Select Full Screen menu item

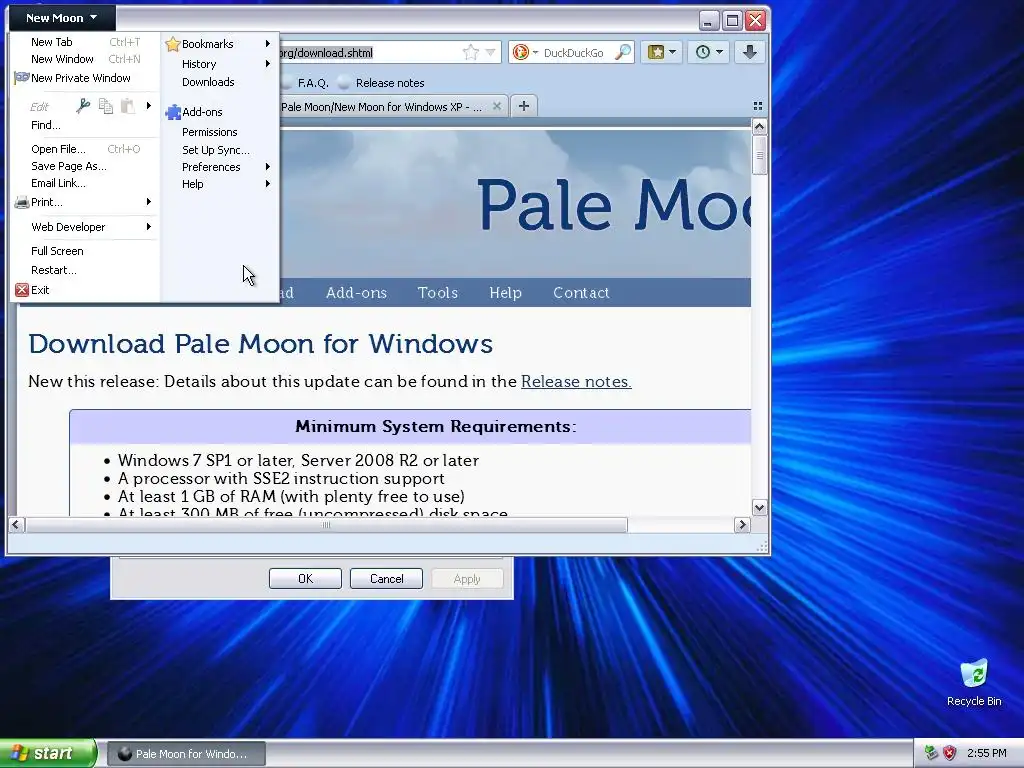(84, 251)
